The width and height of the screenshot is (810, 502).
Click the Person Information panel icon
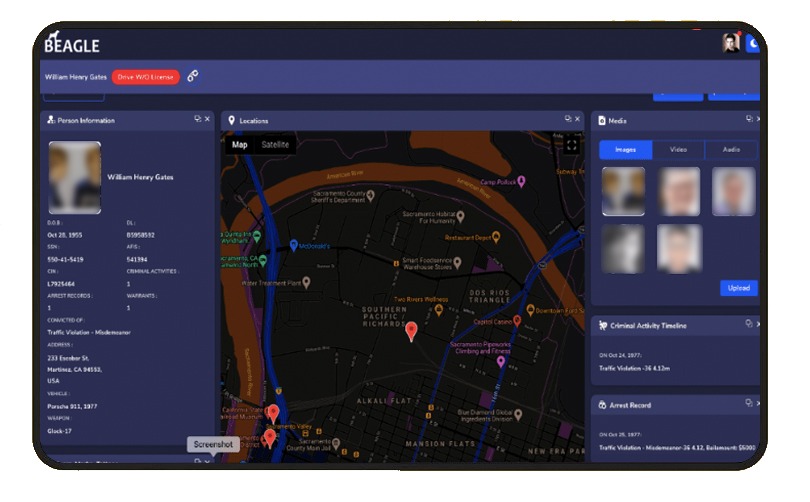pos(51,120)
